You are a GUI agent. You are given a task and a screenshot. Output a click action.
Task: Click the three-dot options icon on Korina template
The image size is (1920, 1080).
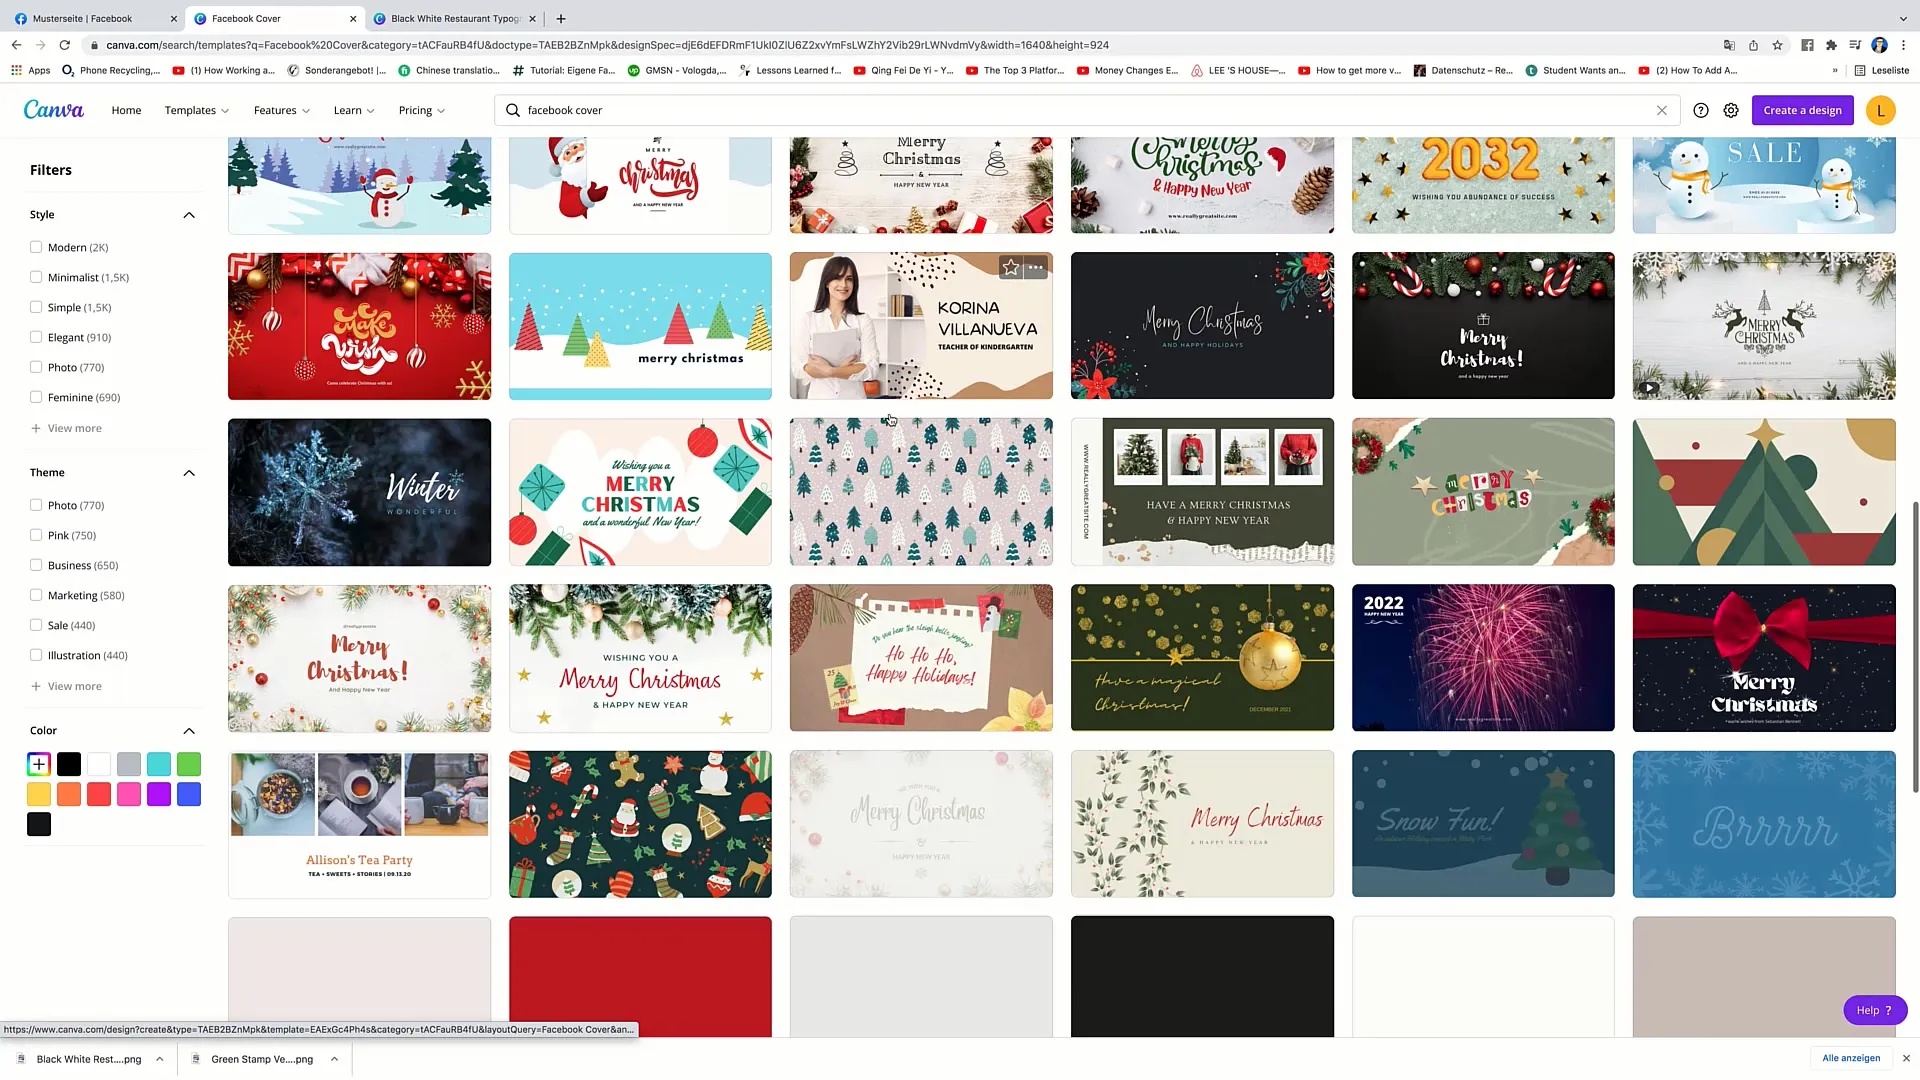pos(1036,268)
